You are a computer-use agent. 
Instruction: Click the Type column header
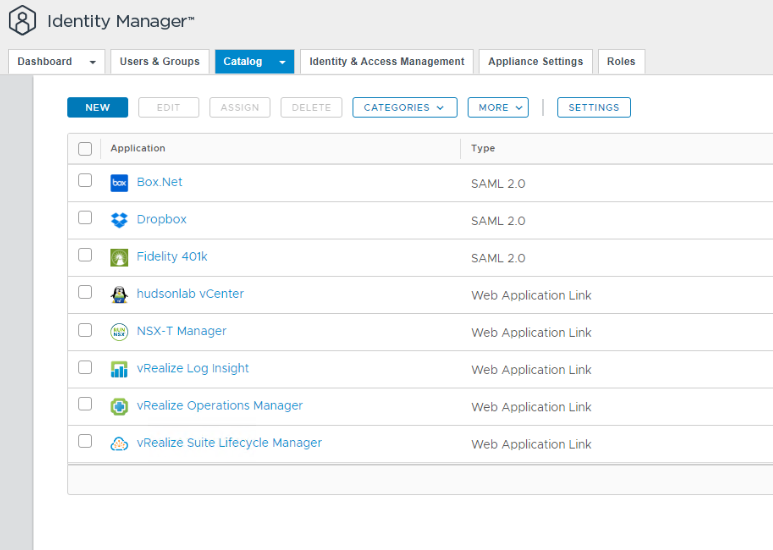[x=483, y=148]
